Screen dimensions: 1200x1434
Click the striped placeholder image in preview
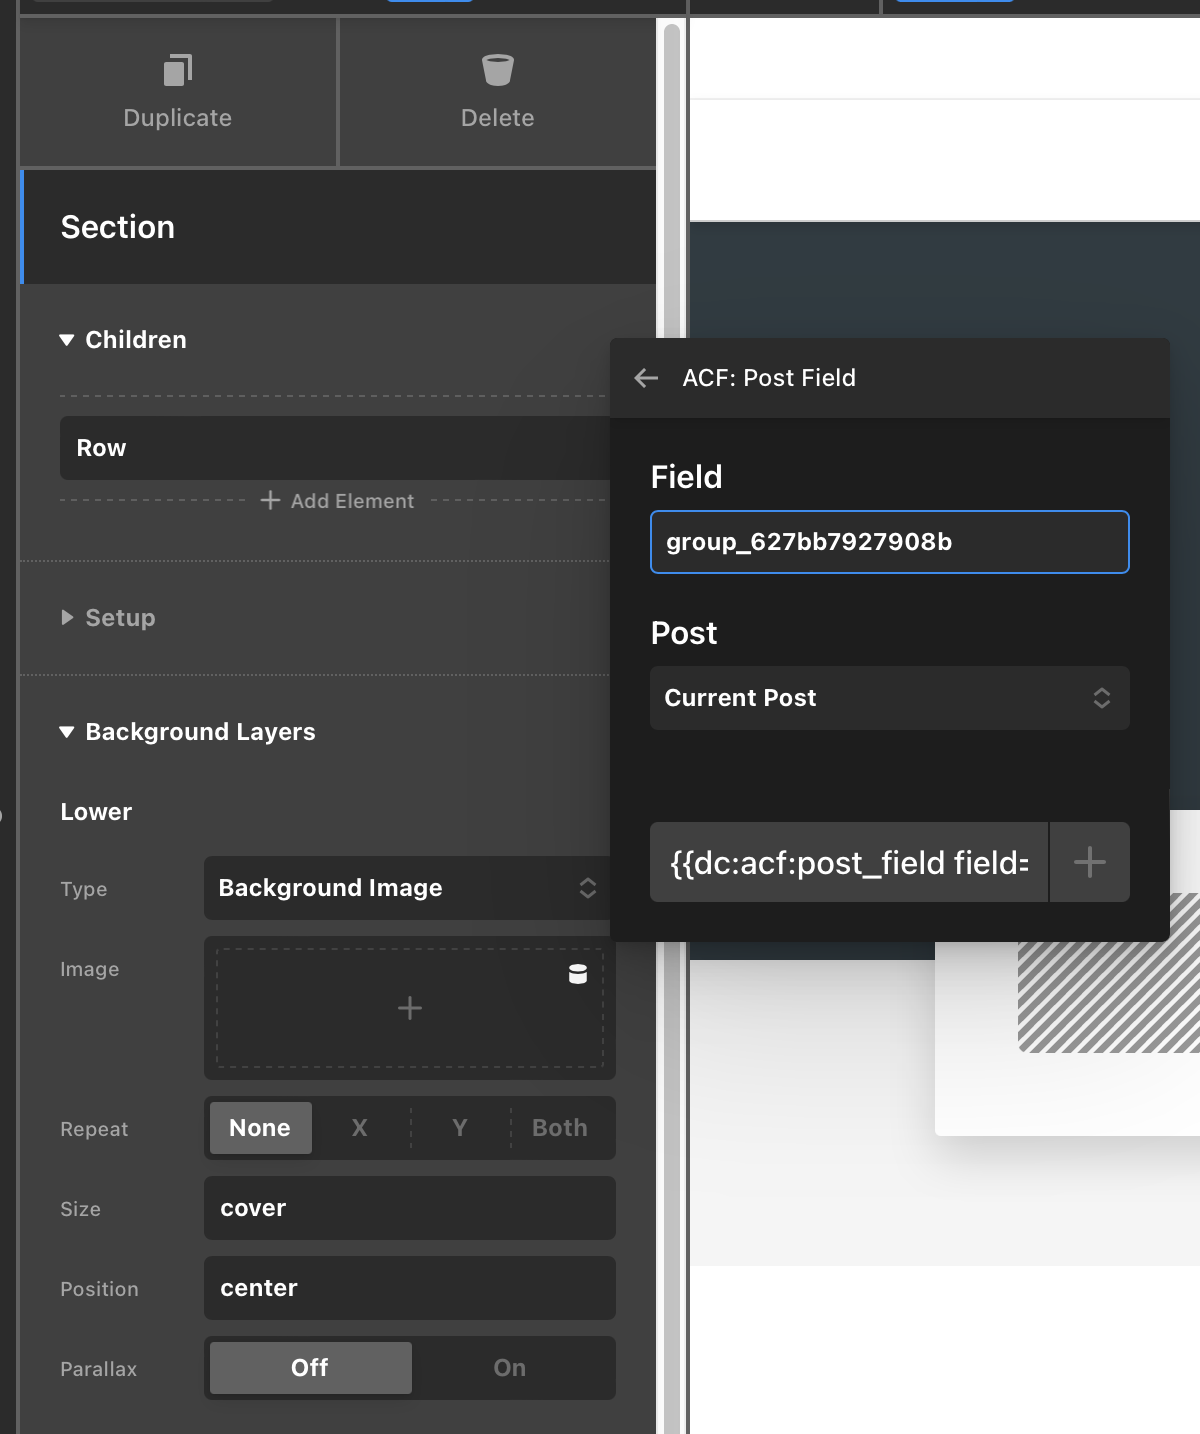[x=1109, y=972]
